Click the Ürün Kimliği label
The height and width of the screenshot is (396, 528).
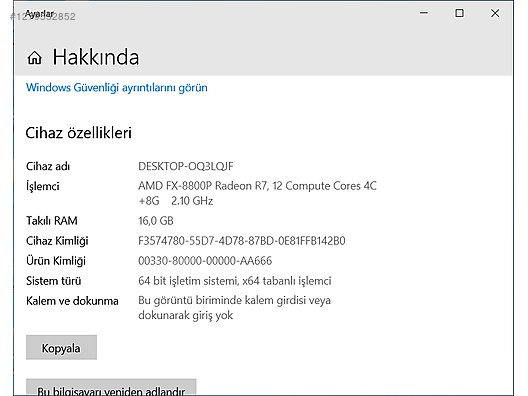(x=56, y=261)
